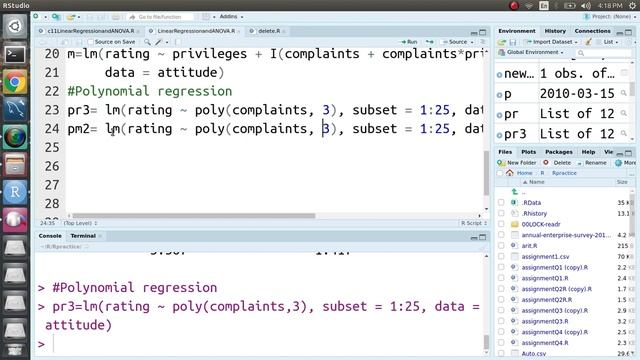This screenshot has height=360, width=640.
Task: Click the wifi network tray icon
Action: click(529, 5)
